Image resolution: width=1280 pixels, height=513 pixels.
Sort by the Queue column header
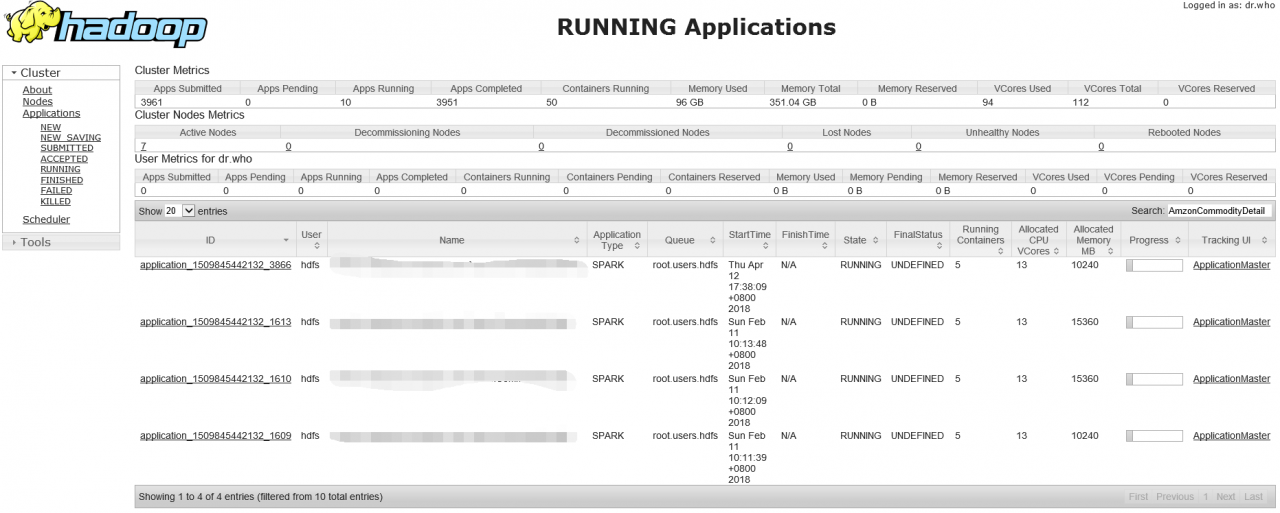pyautogui.click(x=679, y=240)
